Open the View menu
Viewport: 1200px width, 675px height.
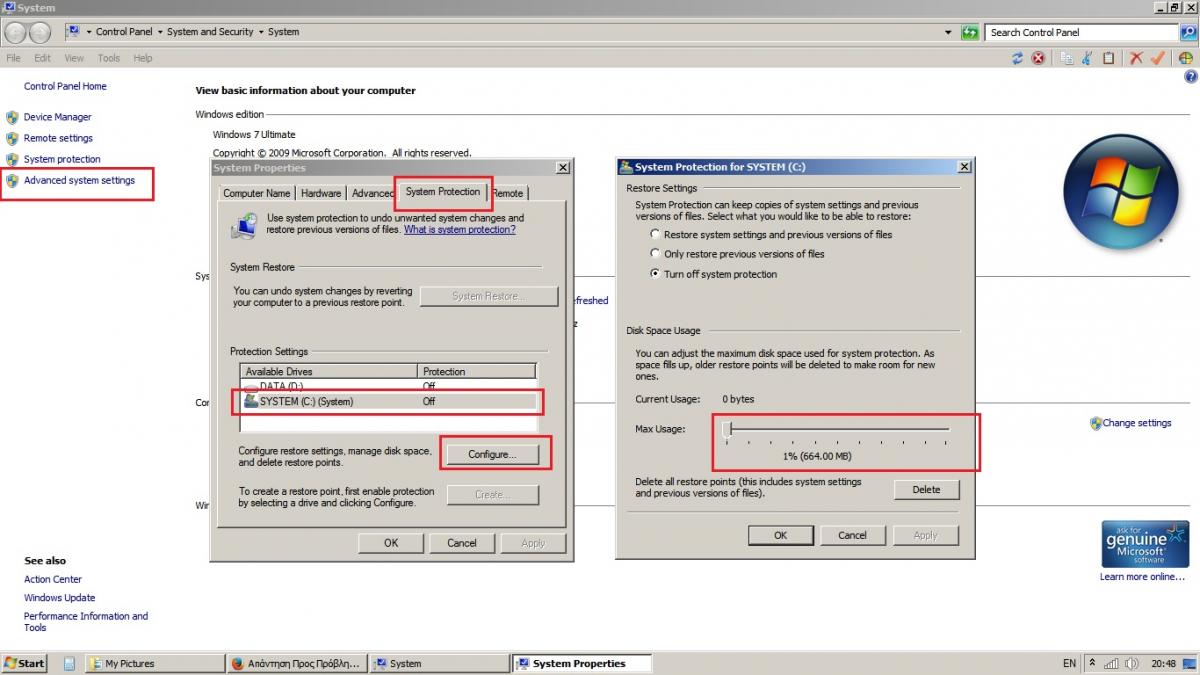[74, 58]
